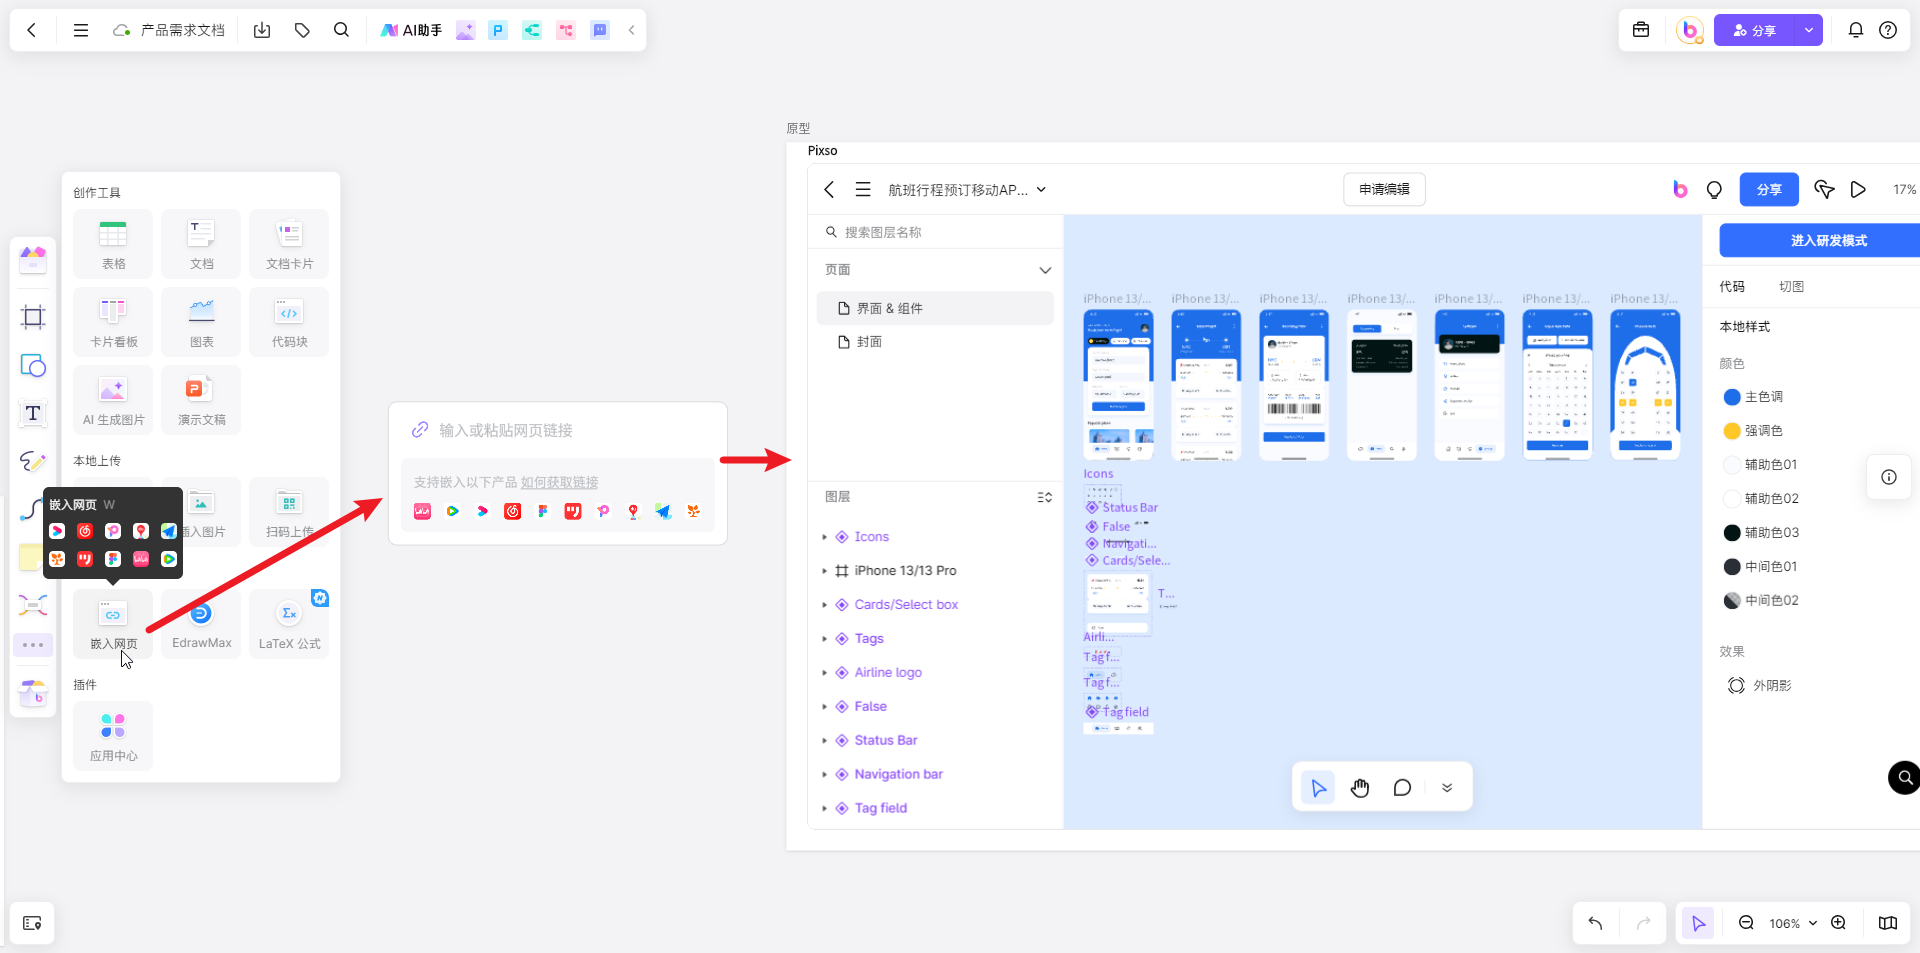
Task: Open the 如何获取链接 help link
Action: point(559,482)
